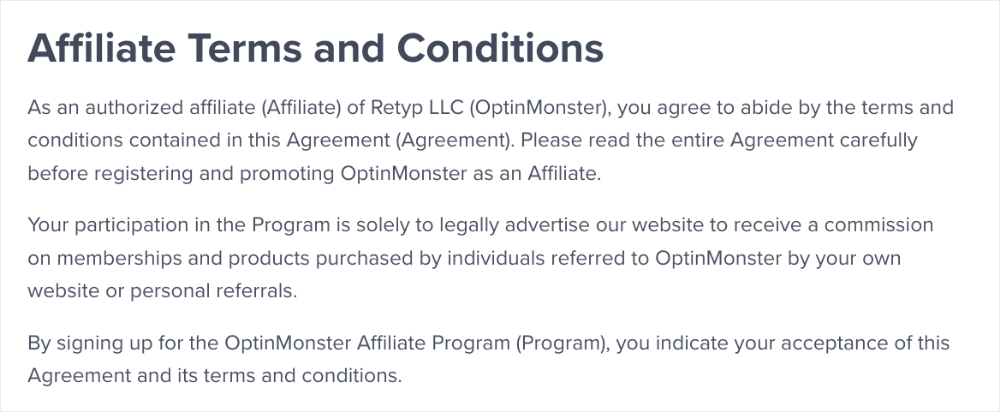This screenshot has width=1000, height=412.
Task: Click the 'website or personal referrals.' line
Action: click(163, 291)
